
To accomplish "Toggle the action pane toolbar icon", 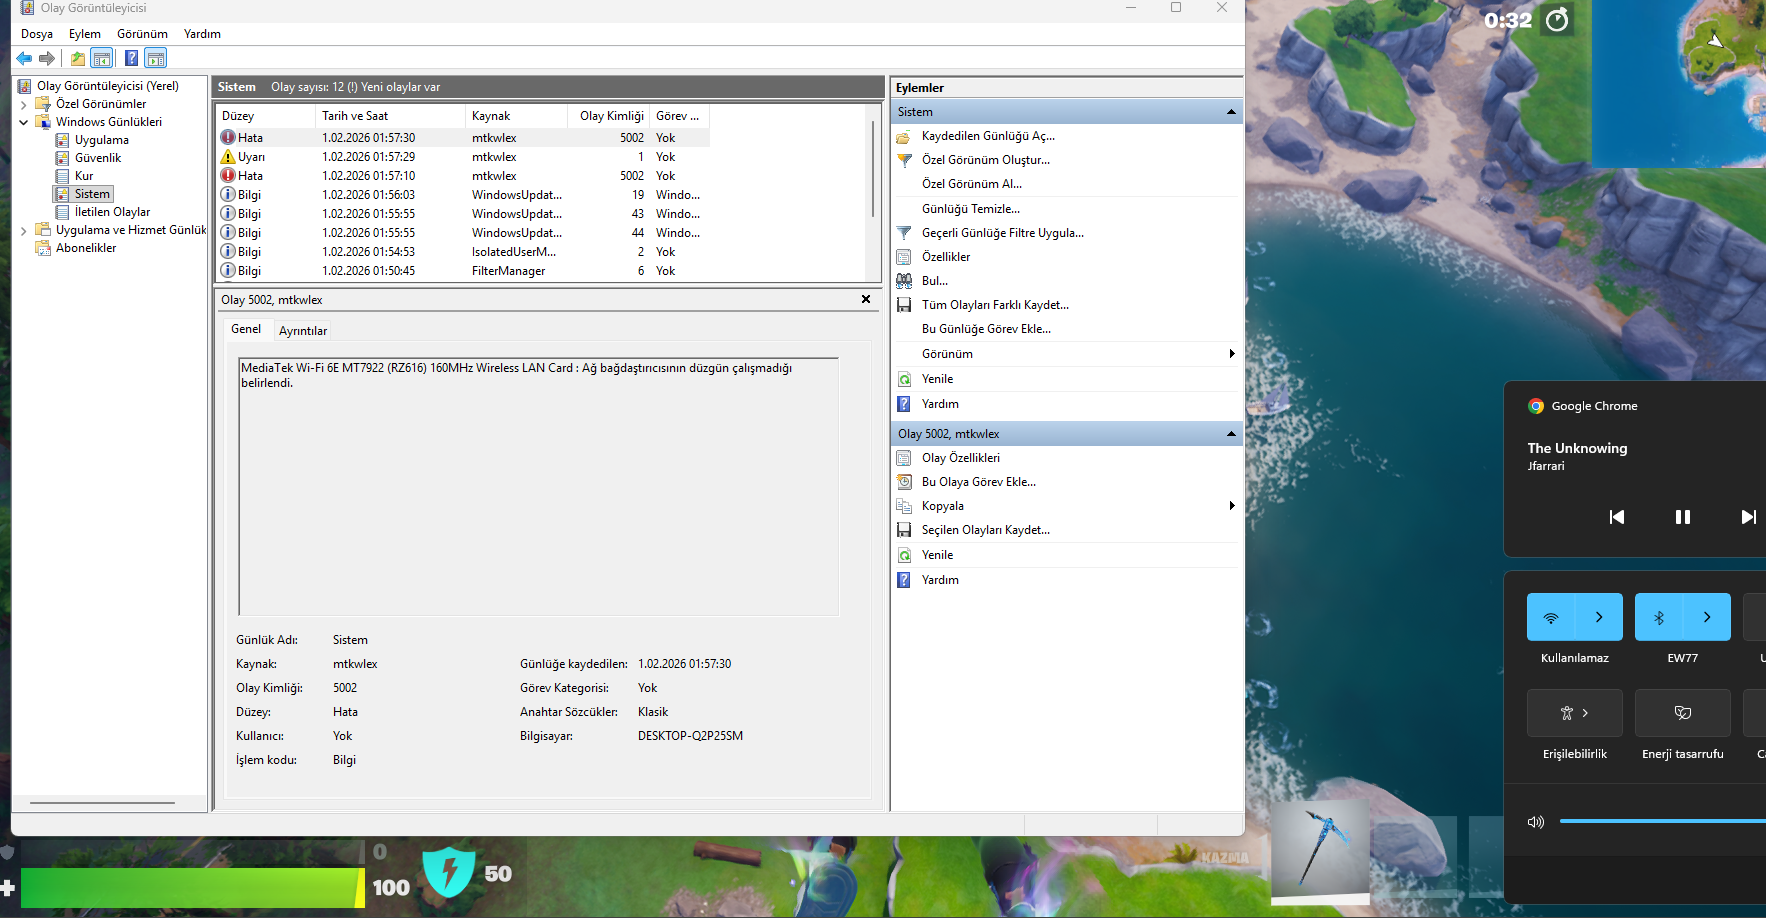I will click(x=156, y=58).
